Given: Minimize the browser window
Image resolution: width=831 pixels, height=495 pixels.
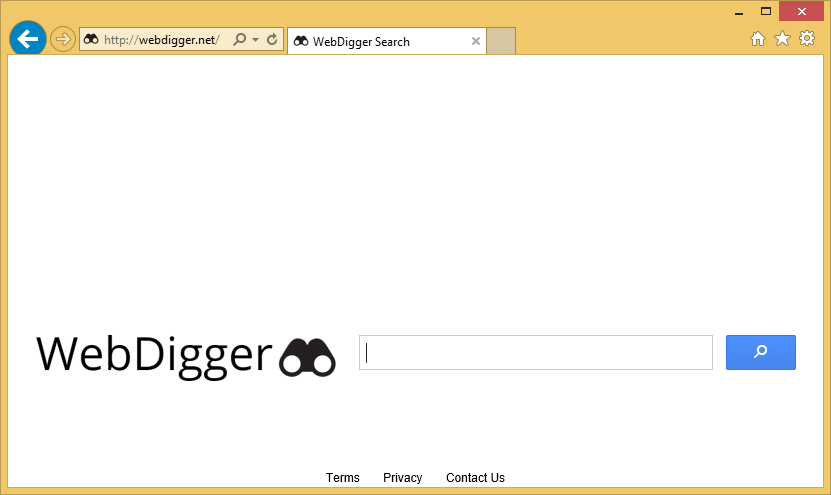Looking at the screenshot, I should [x=739, y=12].
